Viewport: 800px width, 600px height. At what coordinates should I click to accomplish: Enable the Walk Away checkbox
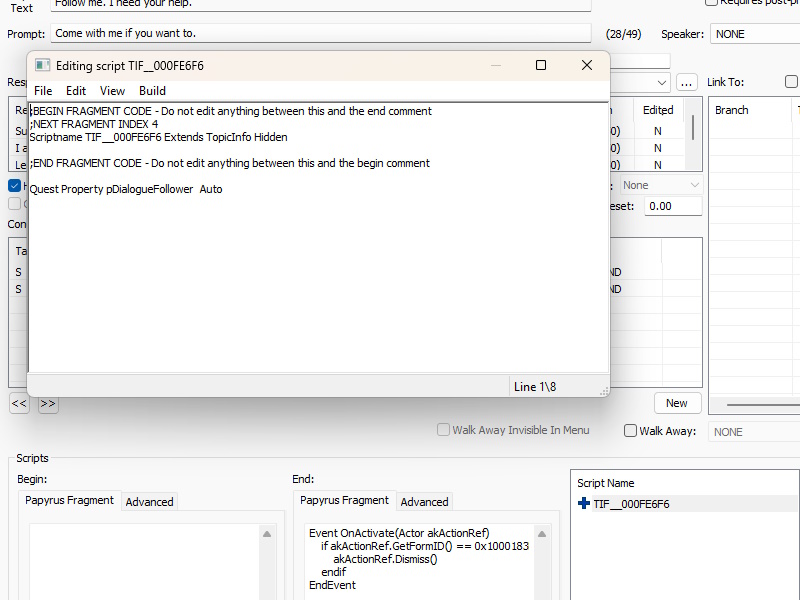pos(631,430)
